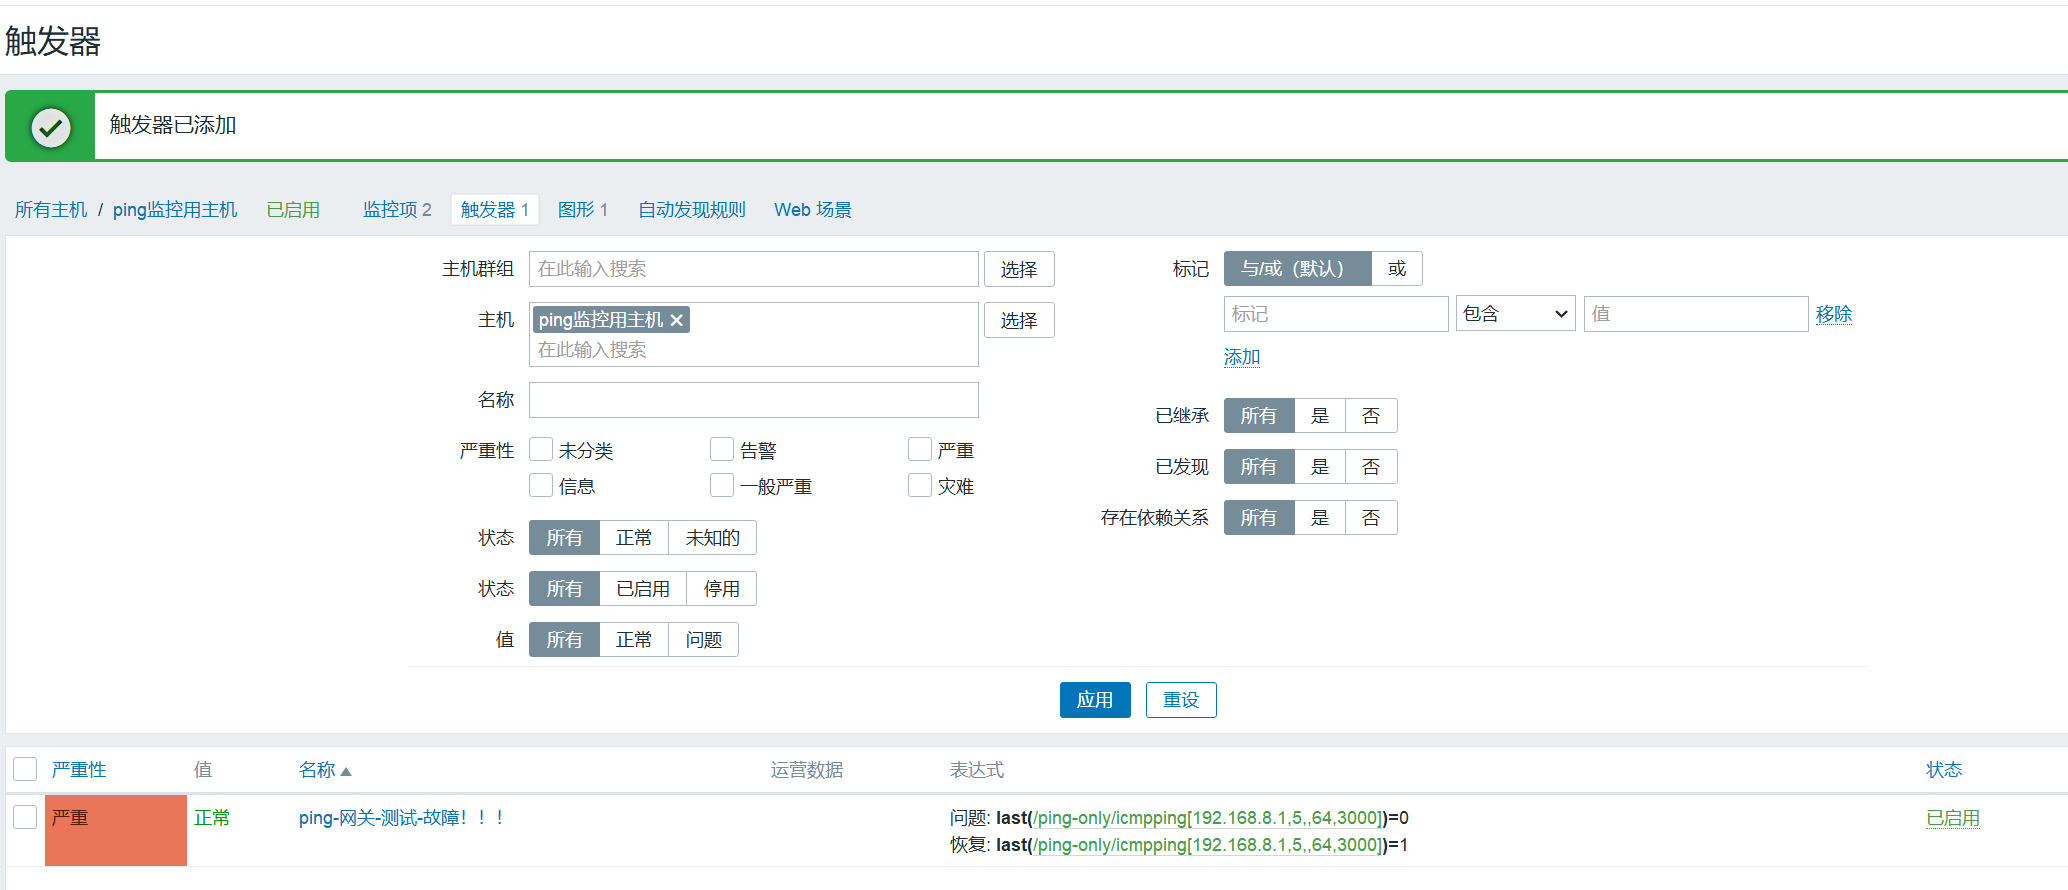Open the ping-网关-测试-故障 trigger link
This screenshot has width=2068, height=890.
pos(400,818)
